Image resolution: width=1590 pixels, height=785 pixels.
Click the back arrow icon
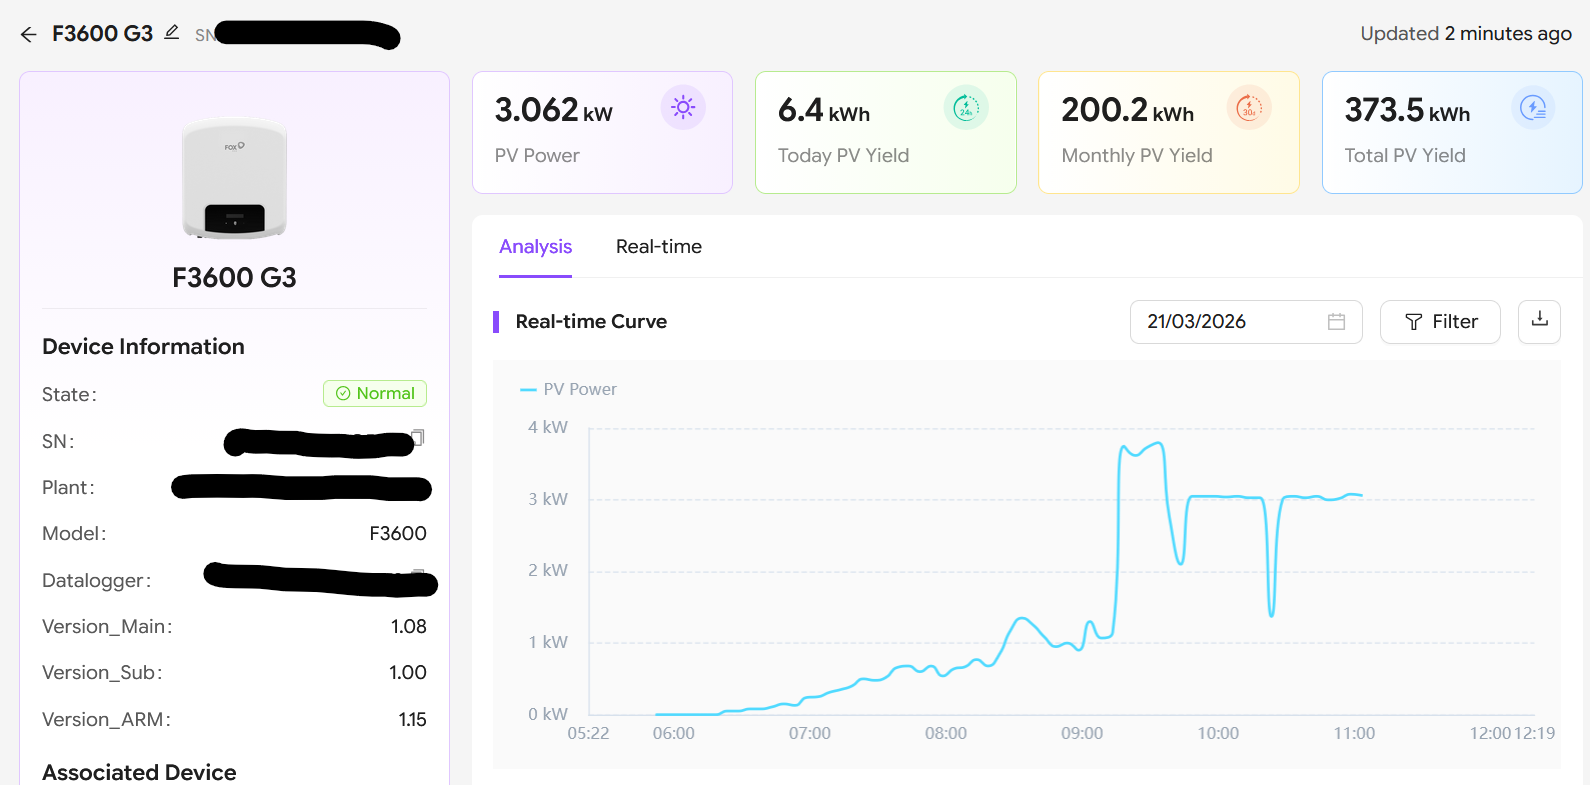(29, 35)
